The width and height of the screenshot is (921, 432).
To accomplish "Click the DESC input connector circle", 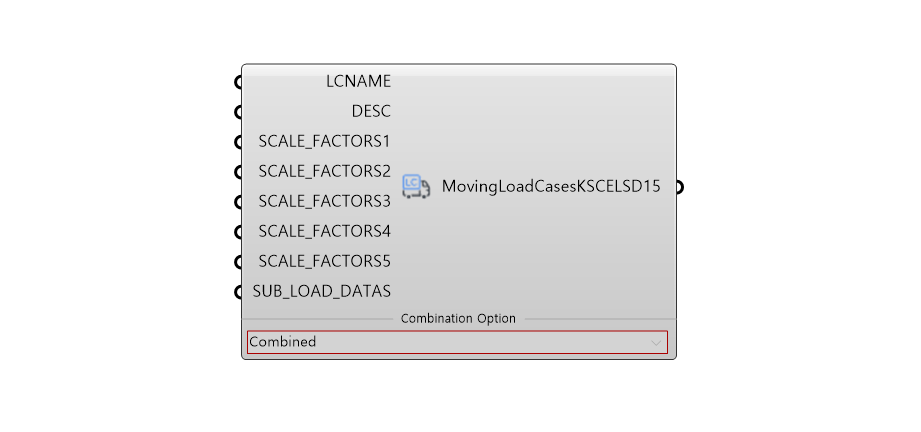I will (238, 112).
